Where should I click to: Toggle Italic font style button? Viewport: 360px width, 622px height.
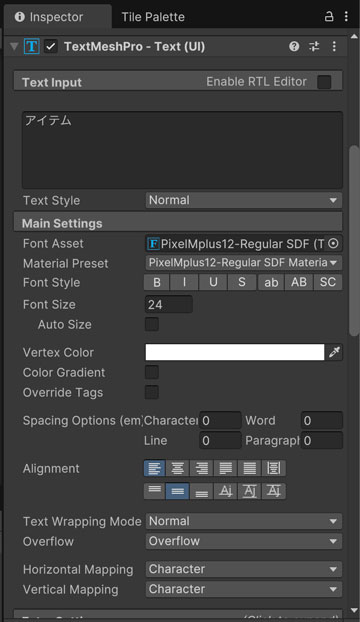point(184,282)
